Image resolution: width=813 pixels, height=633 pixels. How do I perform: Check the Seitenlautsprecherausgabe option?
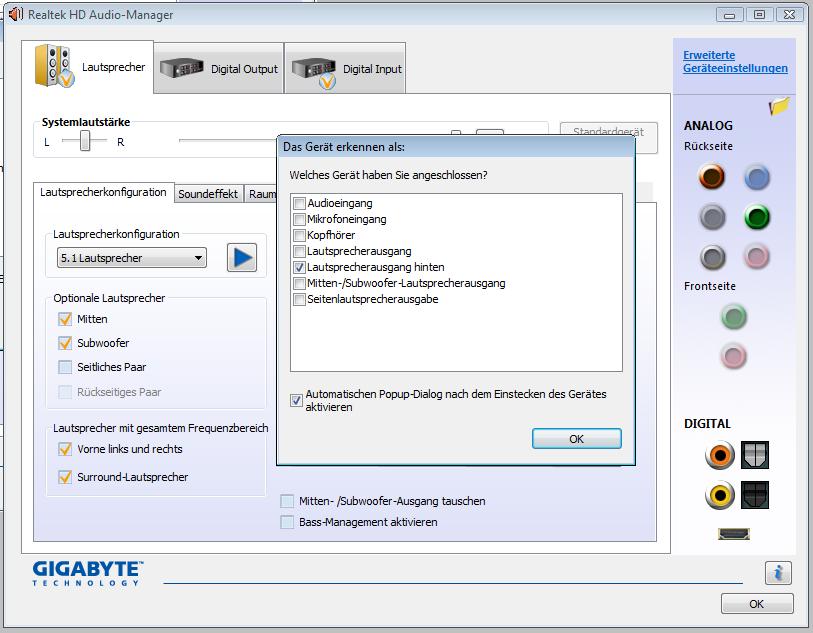click(299, 300)
